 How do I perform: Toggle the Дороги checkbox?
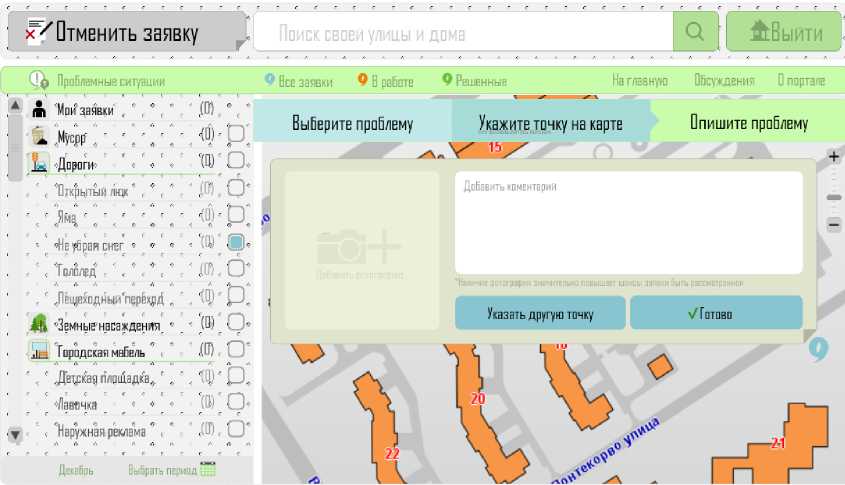236,160
